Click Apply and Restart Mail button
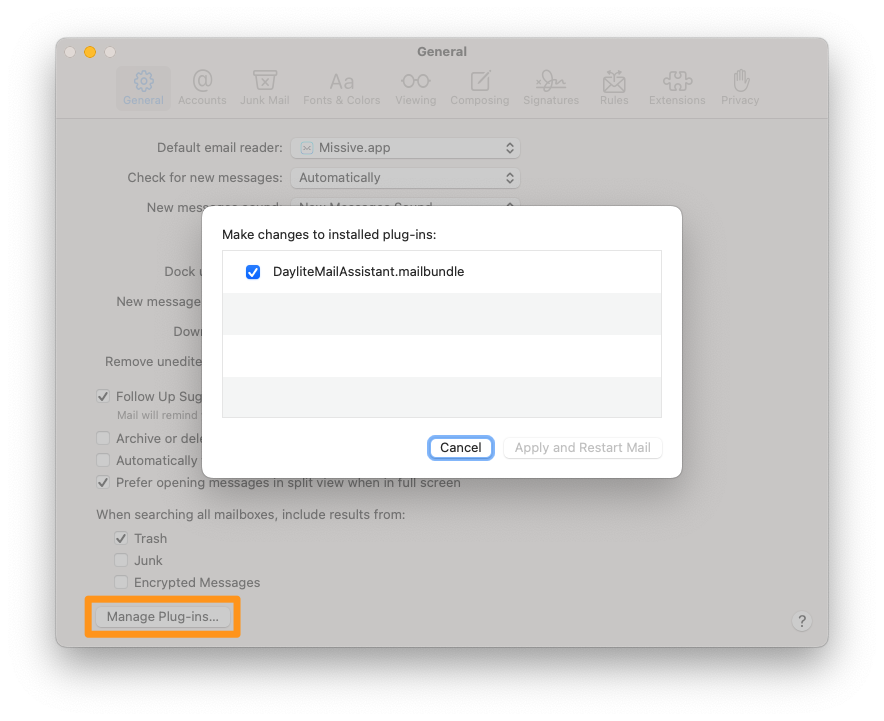Screen dimensions: 884x721 coord(582,448)
